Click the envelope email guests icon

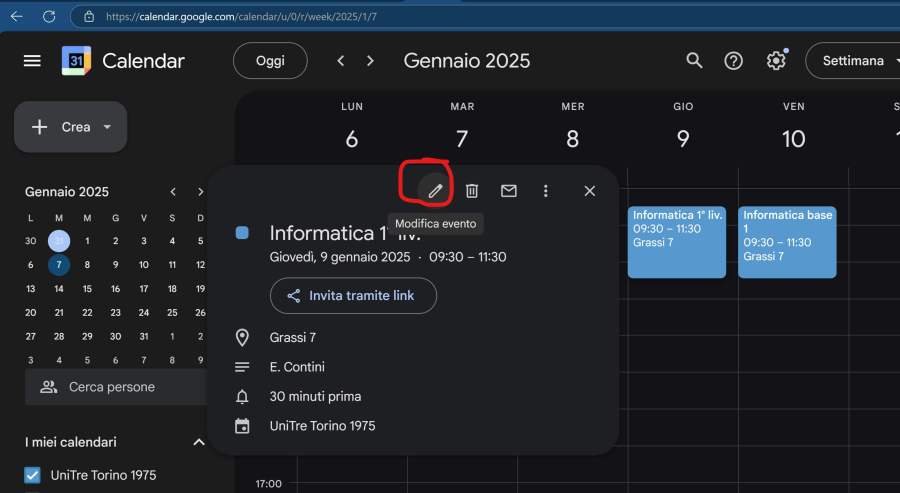(x=509, y=191)
